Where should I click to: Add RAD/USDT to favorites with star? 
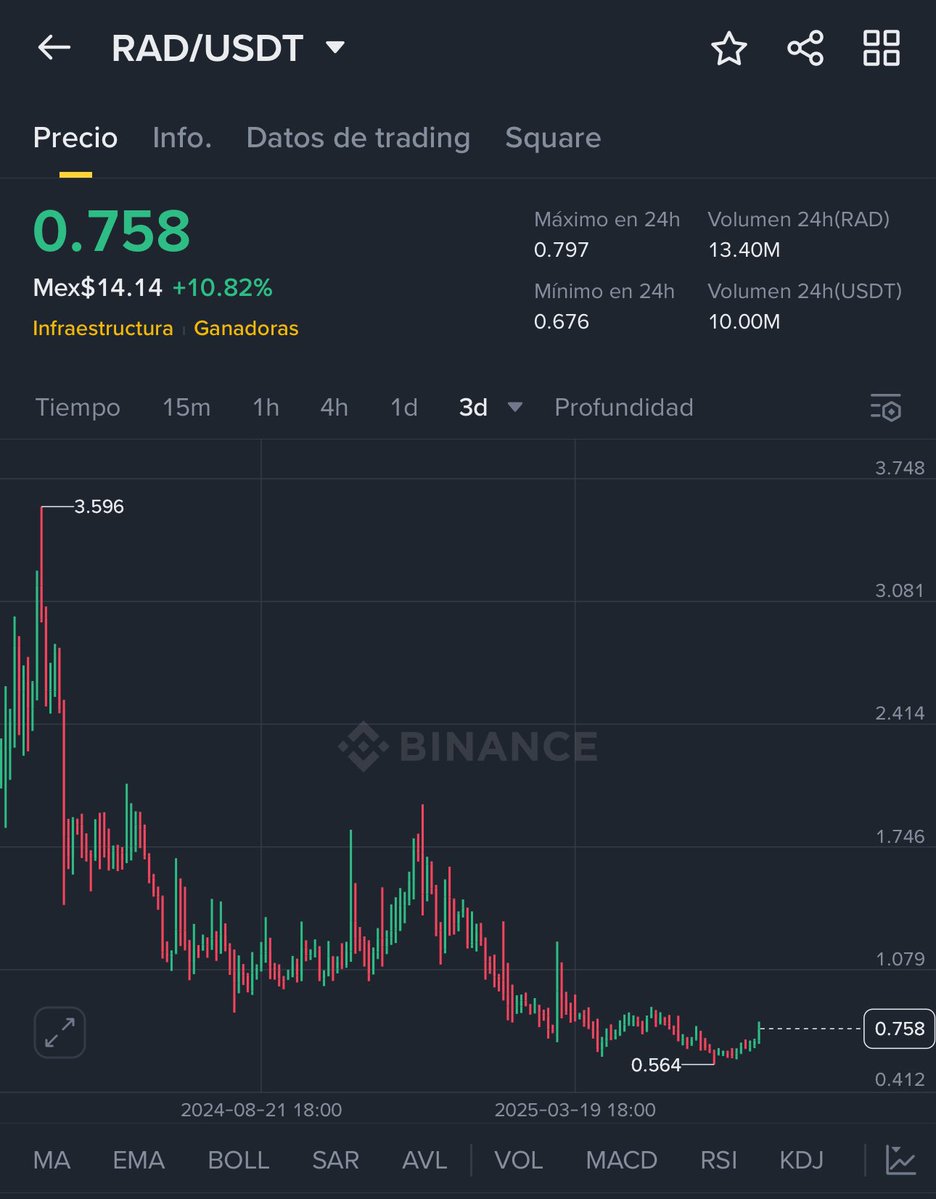click(729, 48)
